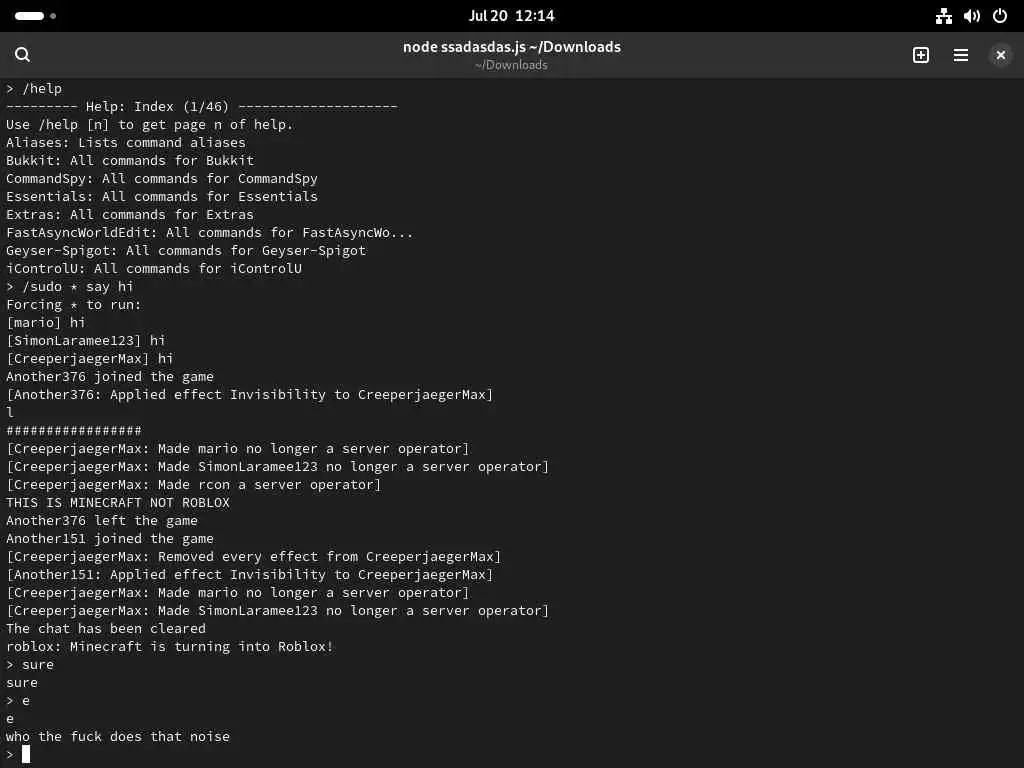Click the '/help' command line
The width and height of the screenshot is (1024, 768).
pyautogui.click(x=34, y=89)
